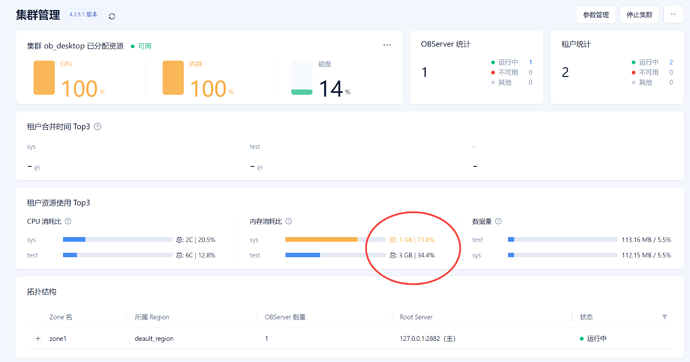Click the 所属 Region column header
Screen dimensions: 690x362
point(152,317)
